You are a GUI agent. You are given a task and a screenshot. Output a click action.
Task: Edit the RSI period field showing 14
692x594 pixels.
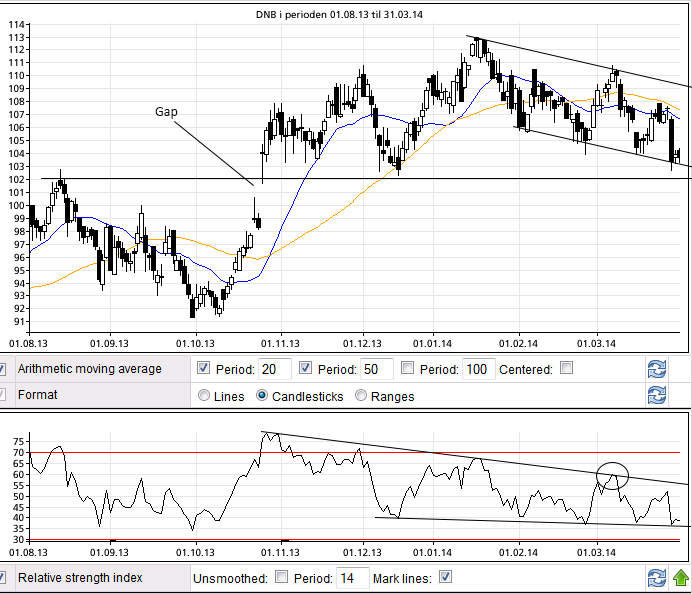[x=353, y=578]
